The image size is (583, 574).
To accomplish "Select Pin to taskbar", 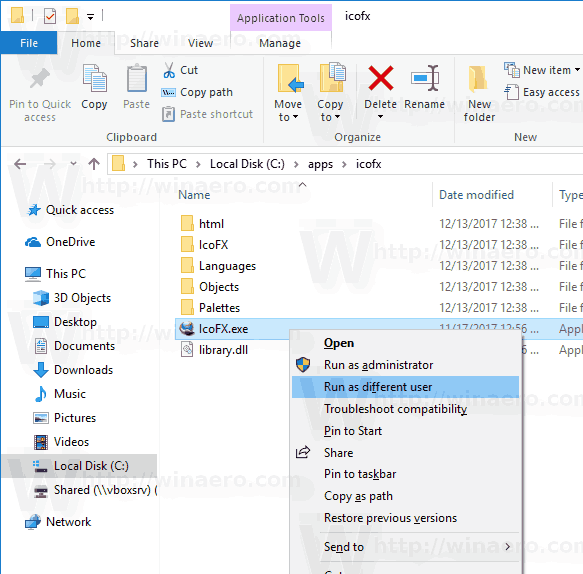I will [405, 474].
